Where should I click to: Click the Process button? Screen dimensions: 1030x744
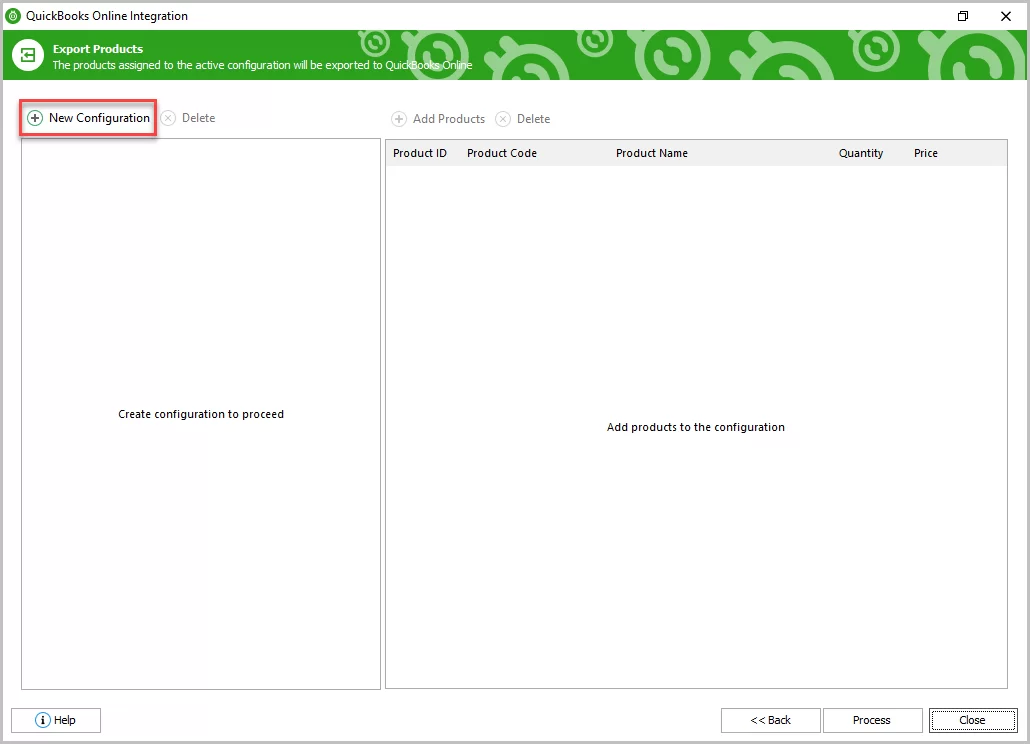(x=872, y=719)
